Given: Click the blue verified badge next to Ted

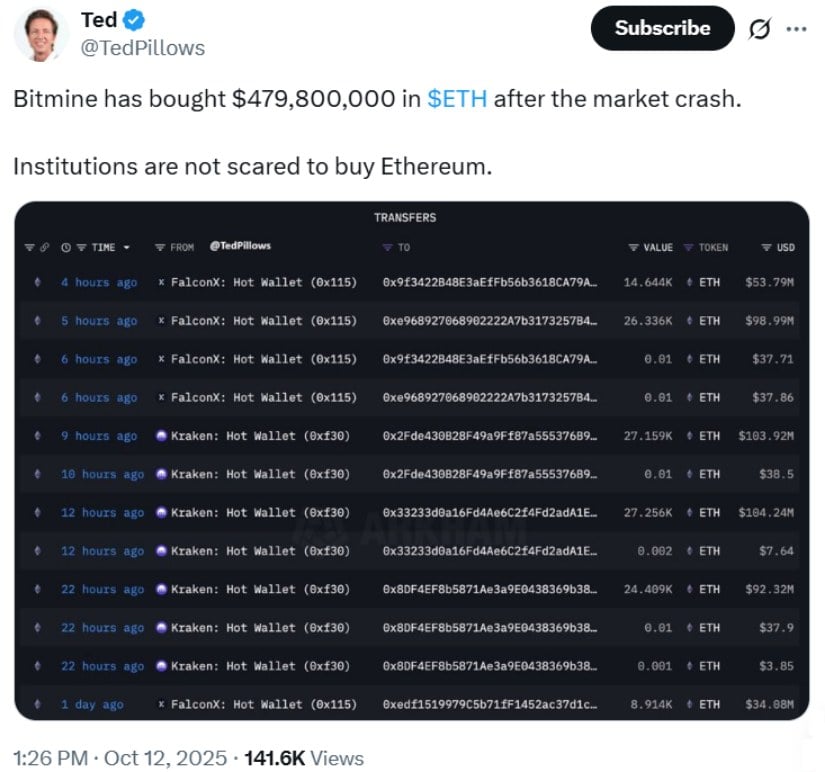Looking at the screenshot, I should click(x=135, y=20).
